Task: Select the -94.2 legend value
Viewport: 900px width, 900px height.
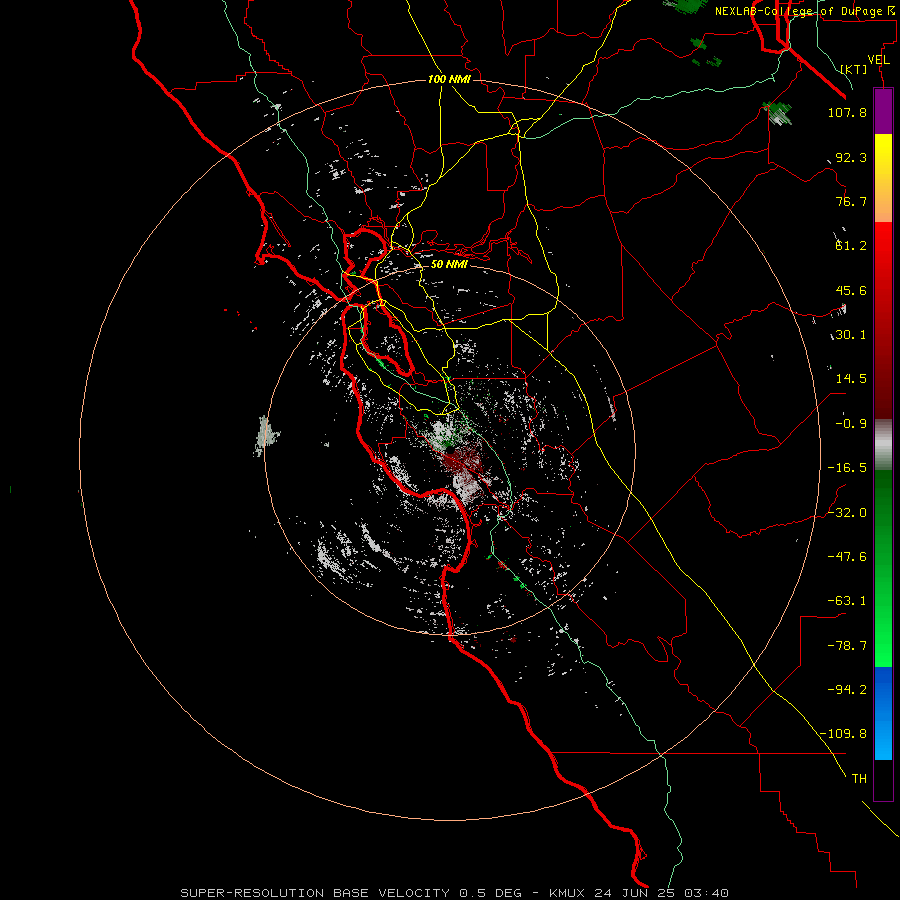Action: pos(847,689)
